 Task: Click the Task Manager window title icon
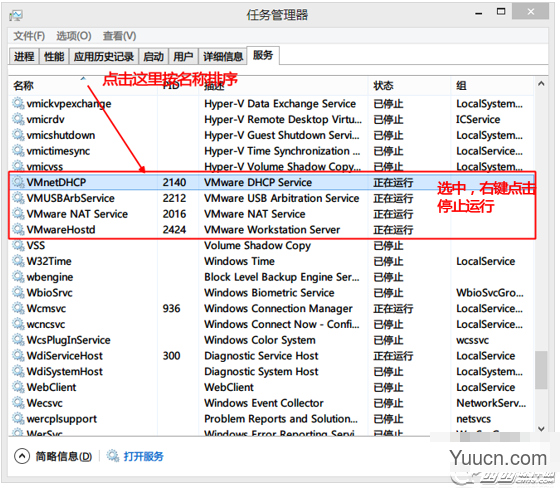pos(16,15)
